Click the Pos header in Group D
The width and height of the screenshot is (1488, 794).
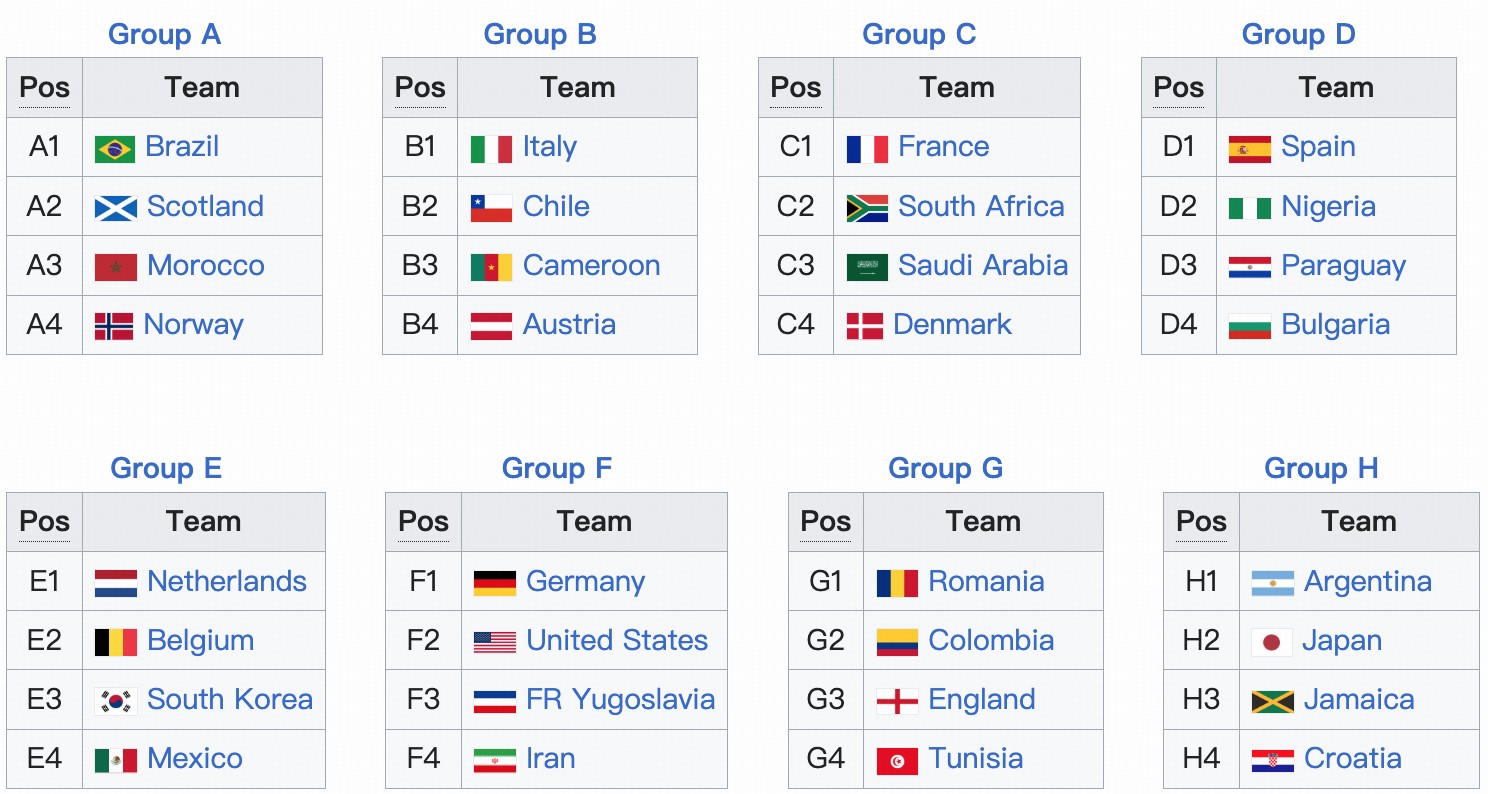(1179, 88)
